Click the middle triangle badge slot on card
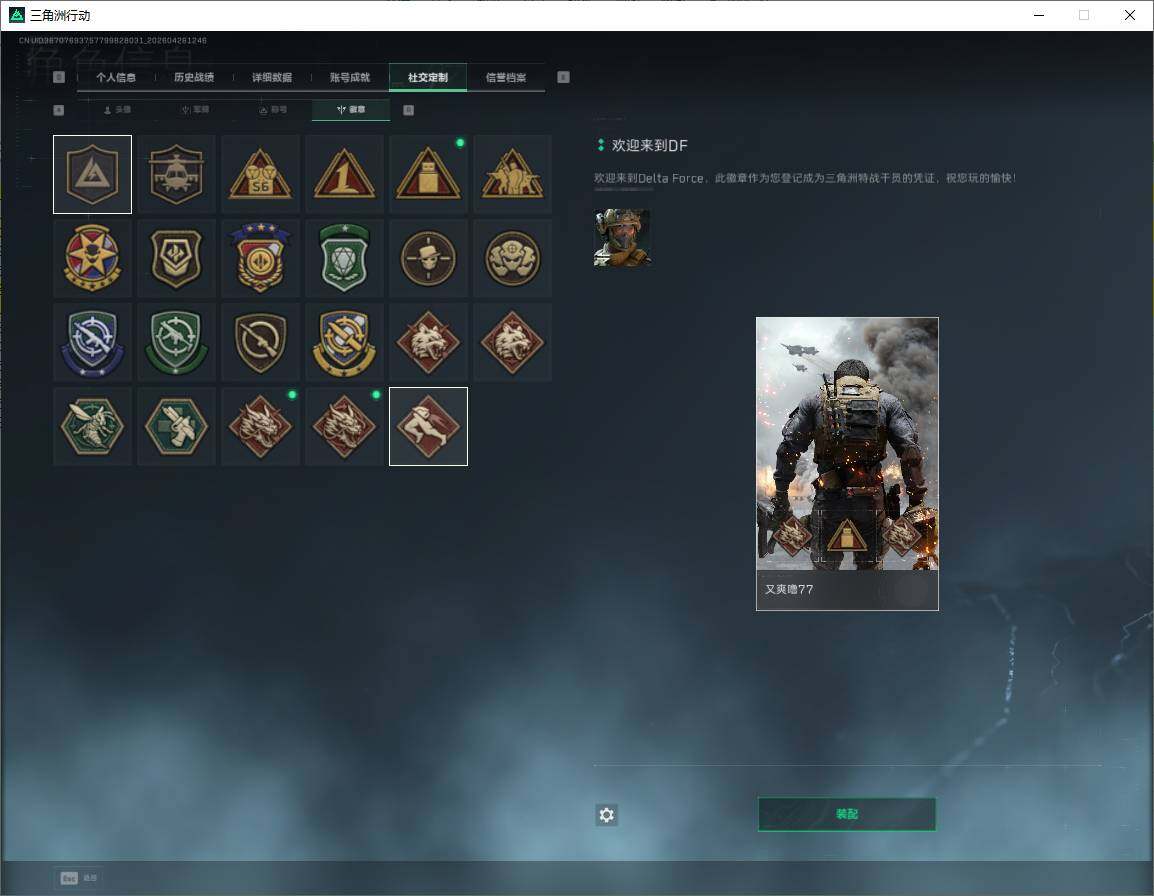This screenshot has height=896, width=1154. 846,536
